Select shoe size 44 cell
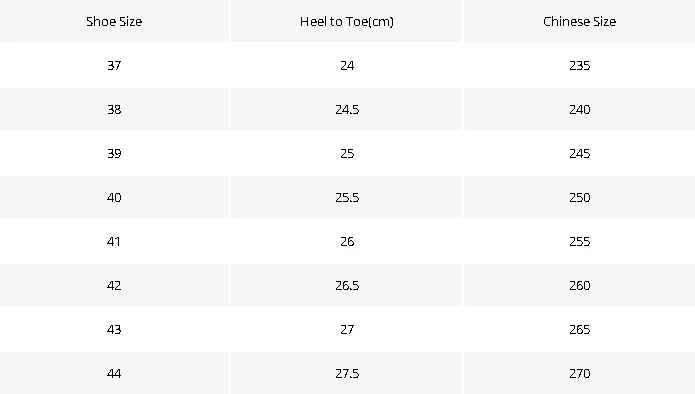This screenshot has width=695, height=394. pyautogui.click(x=114, y=374)
